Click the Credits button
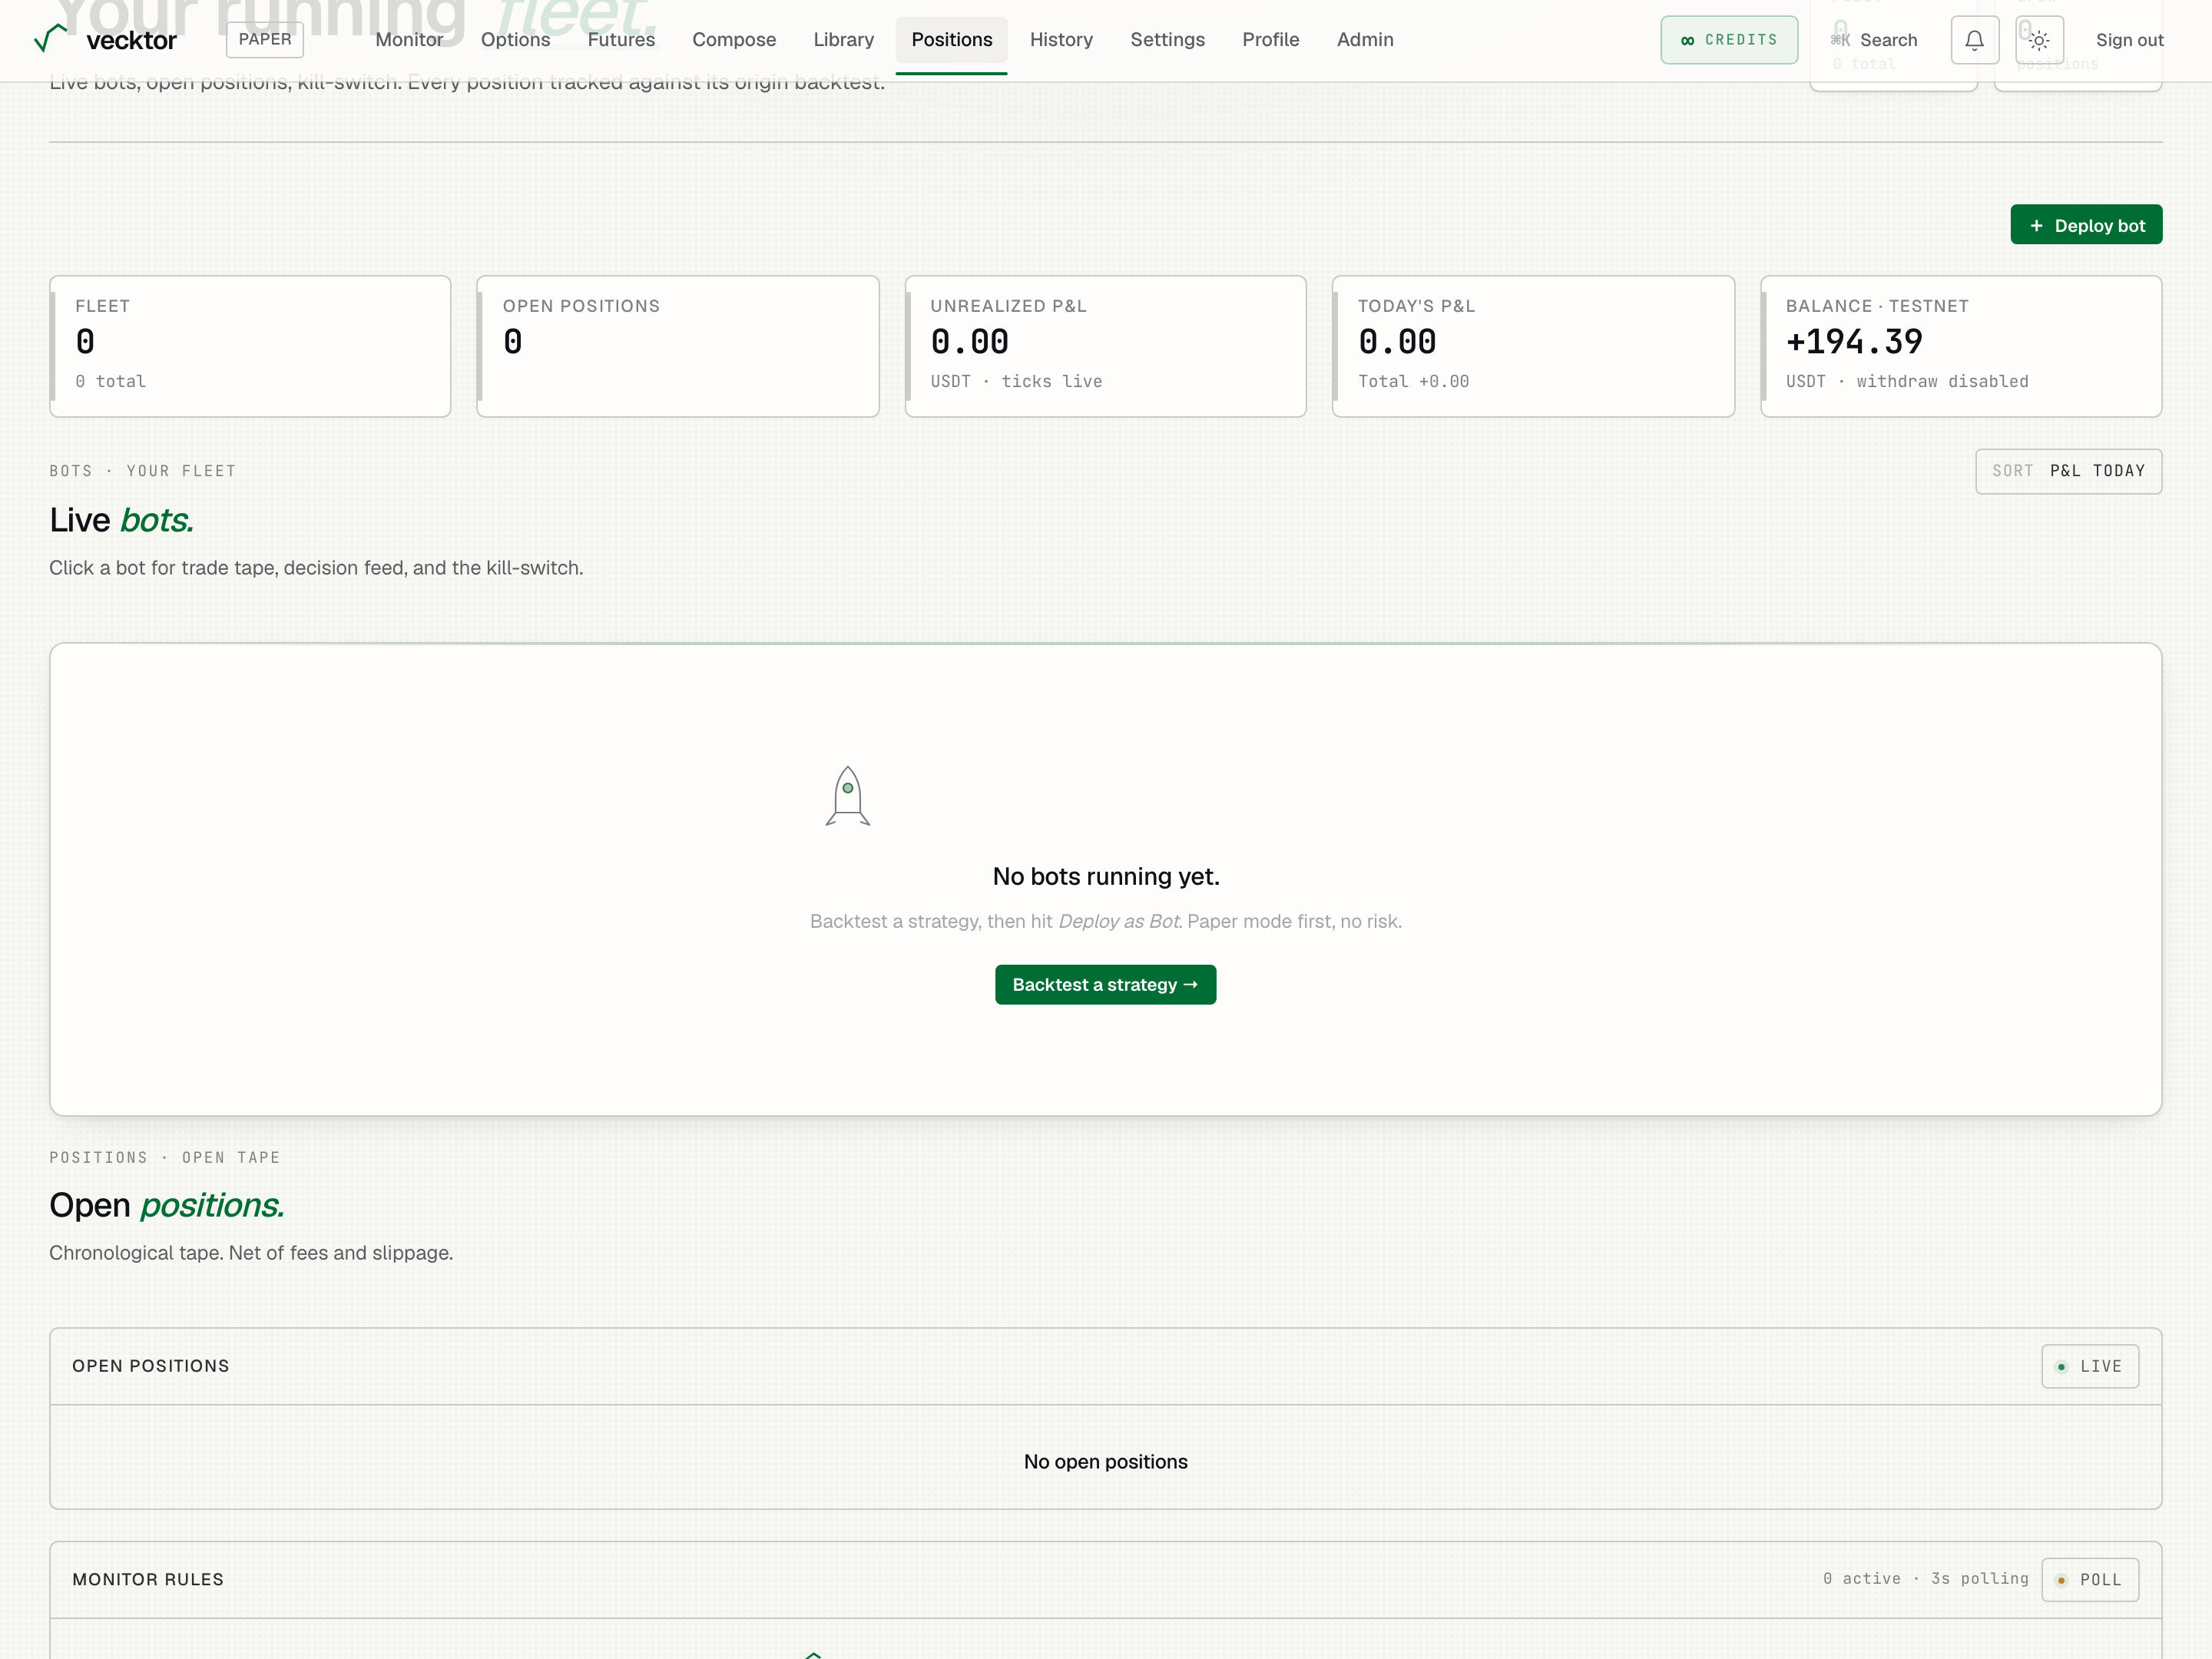 pos(1729,40)
